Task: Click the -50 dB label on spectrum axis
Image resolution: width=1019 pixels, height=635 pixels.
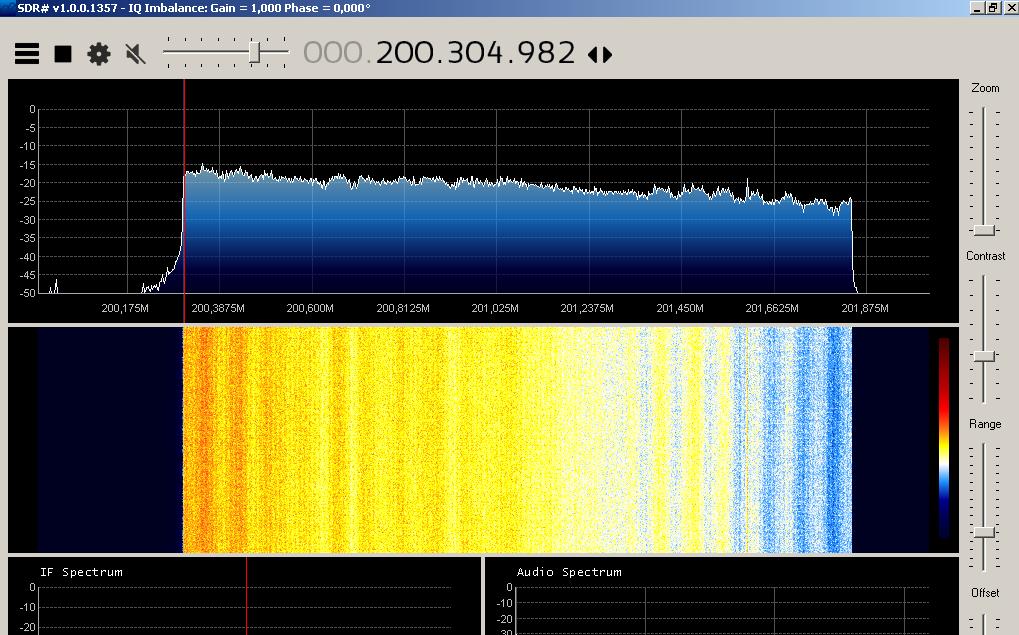Action: [27, 293]
